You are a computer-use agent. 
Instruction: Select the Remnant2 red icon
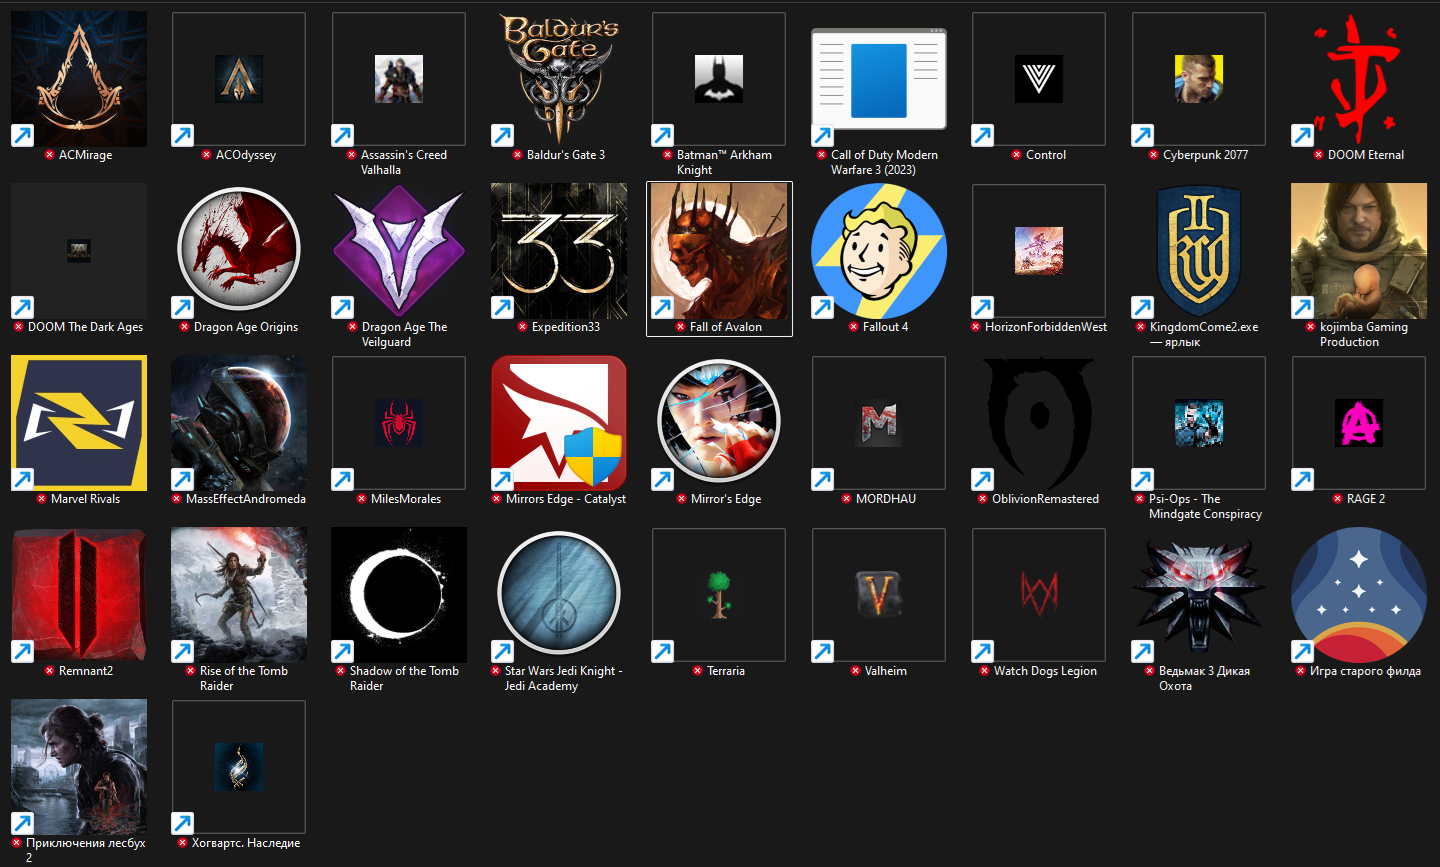(79, 595)
